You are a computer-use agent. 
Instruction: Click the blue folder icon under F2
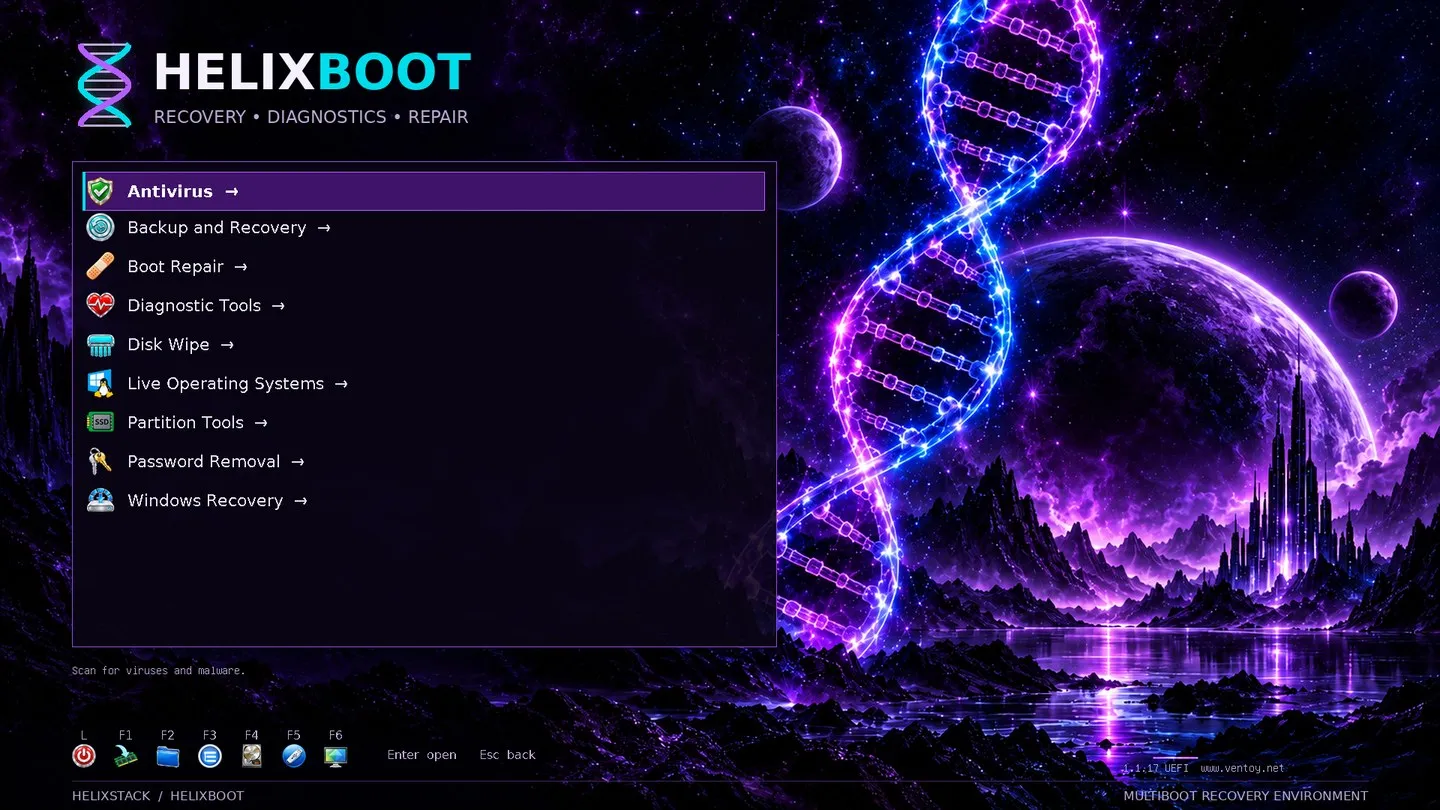[168, 756]
